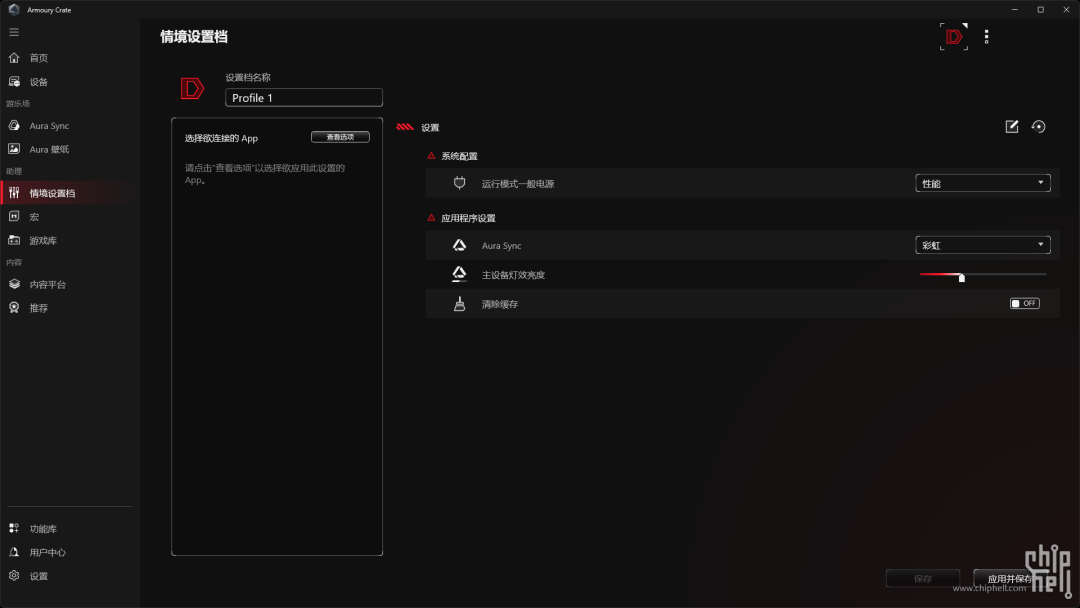Click the Armoury Crate title bar logo
The height and width of the screenshot is (608, 1080).
pyautogui.click(x=14, y=10)
